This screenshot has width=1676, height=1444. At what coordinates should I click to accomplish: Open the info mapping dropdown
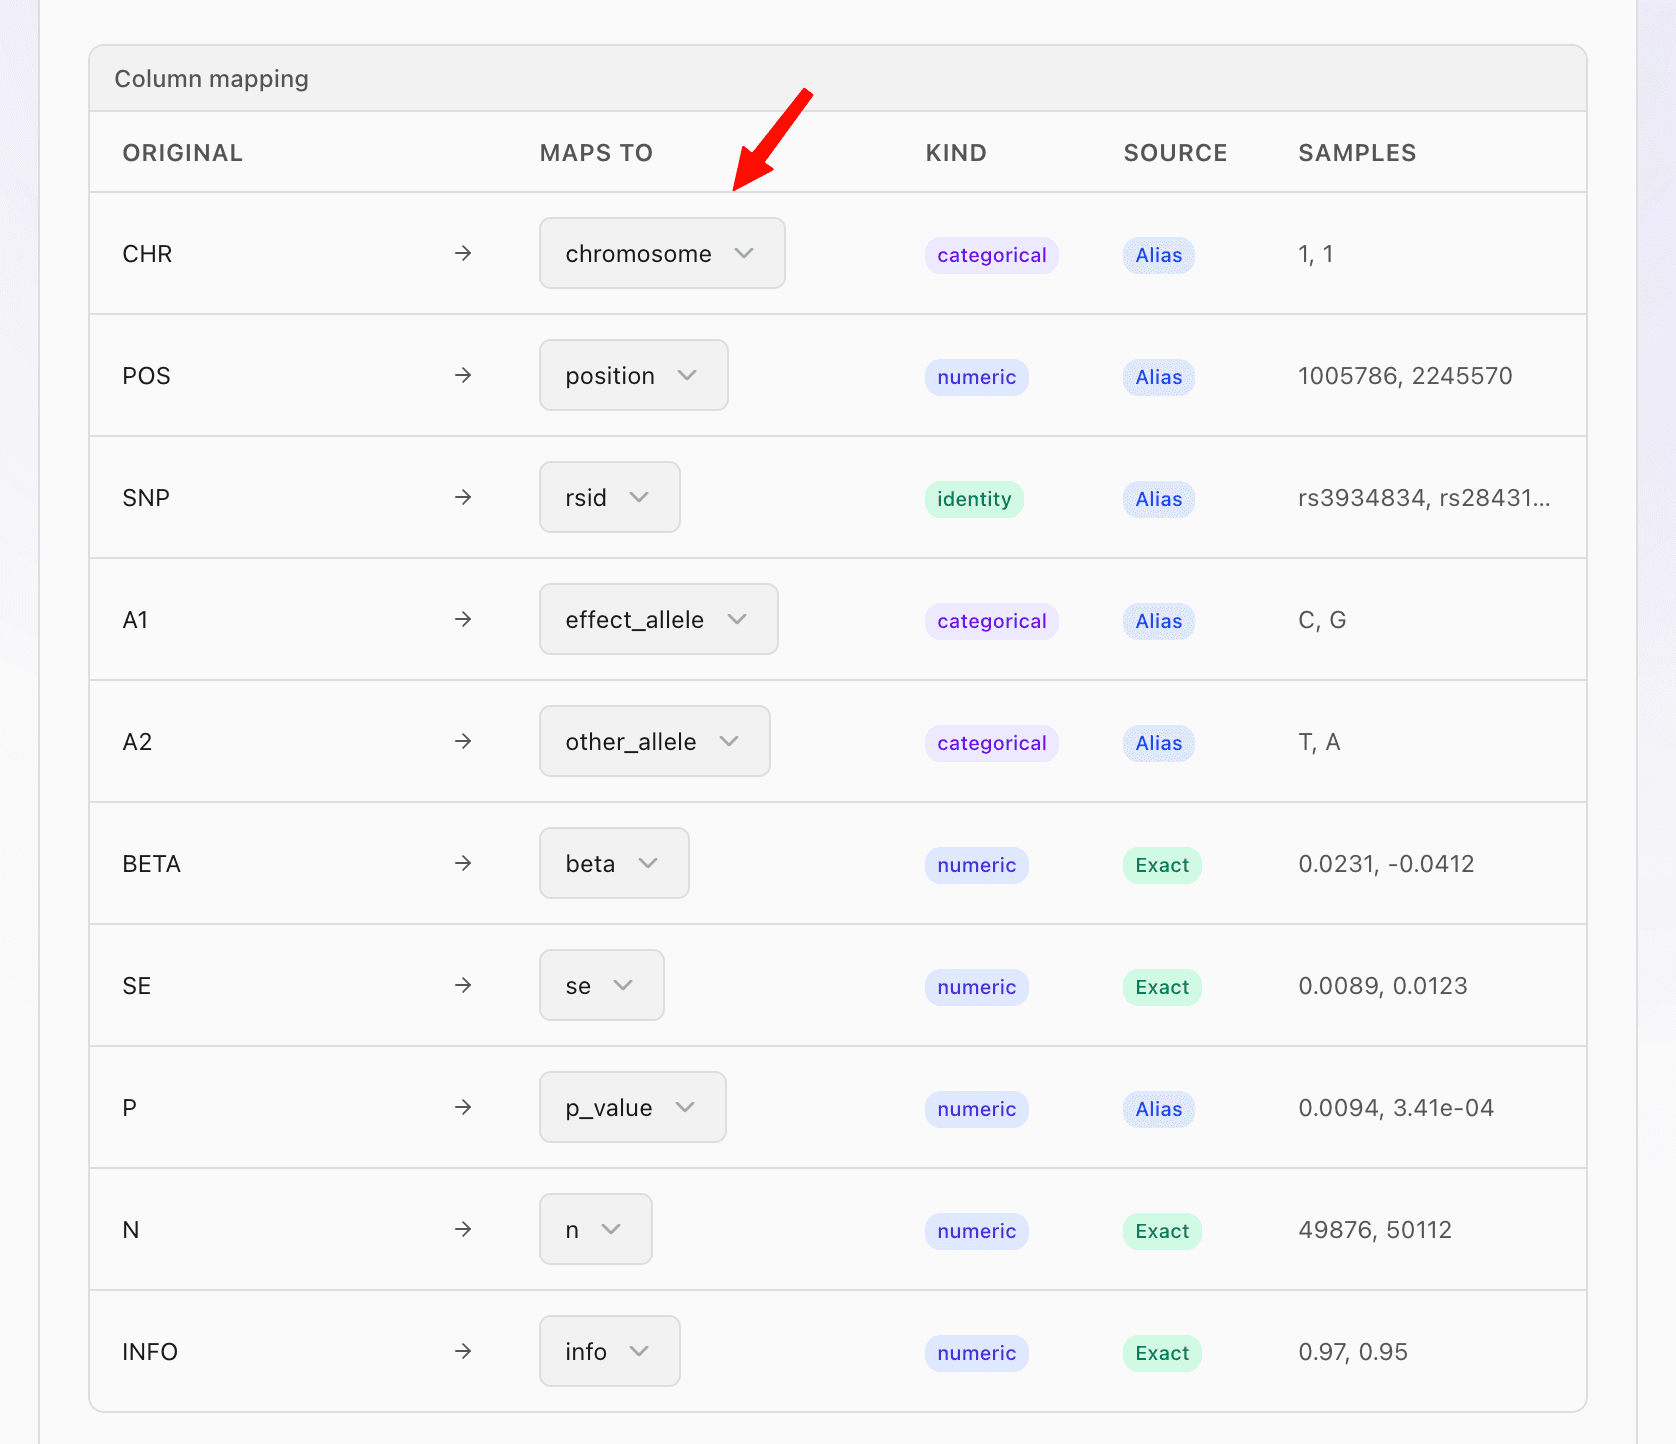609,1351
